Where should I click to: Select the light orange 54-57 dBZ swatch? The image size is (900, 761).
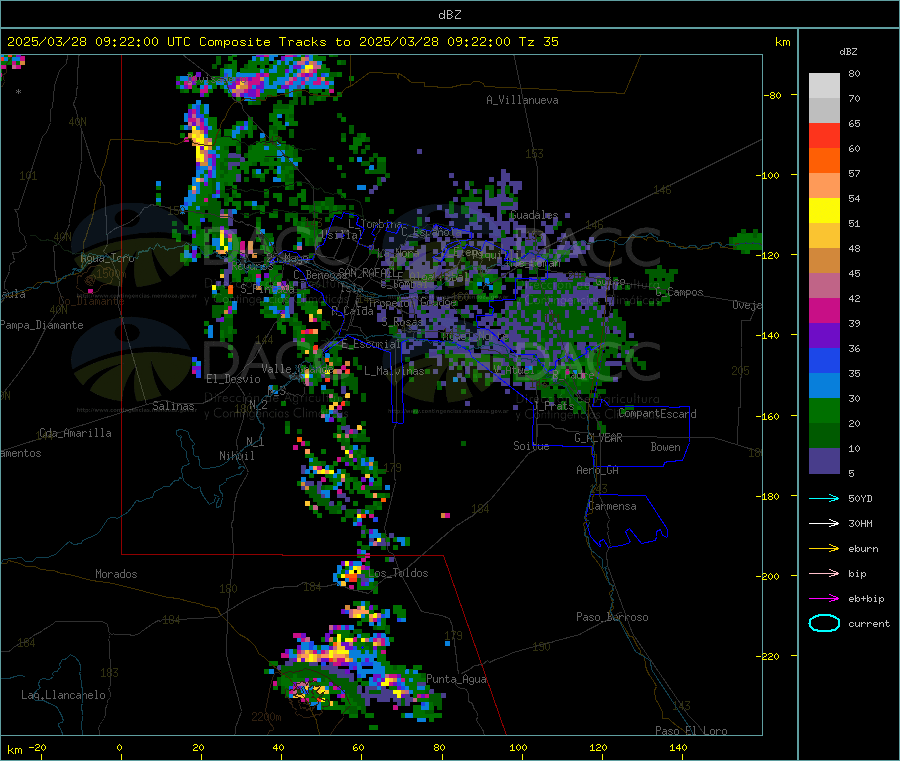point(824,185)
